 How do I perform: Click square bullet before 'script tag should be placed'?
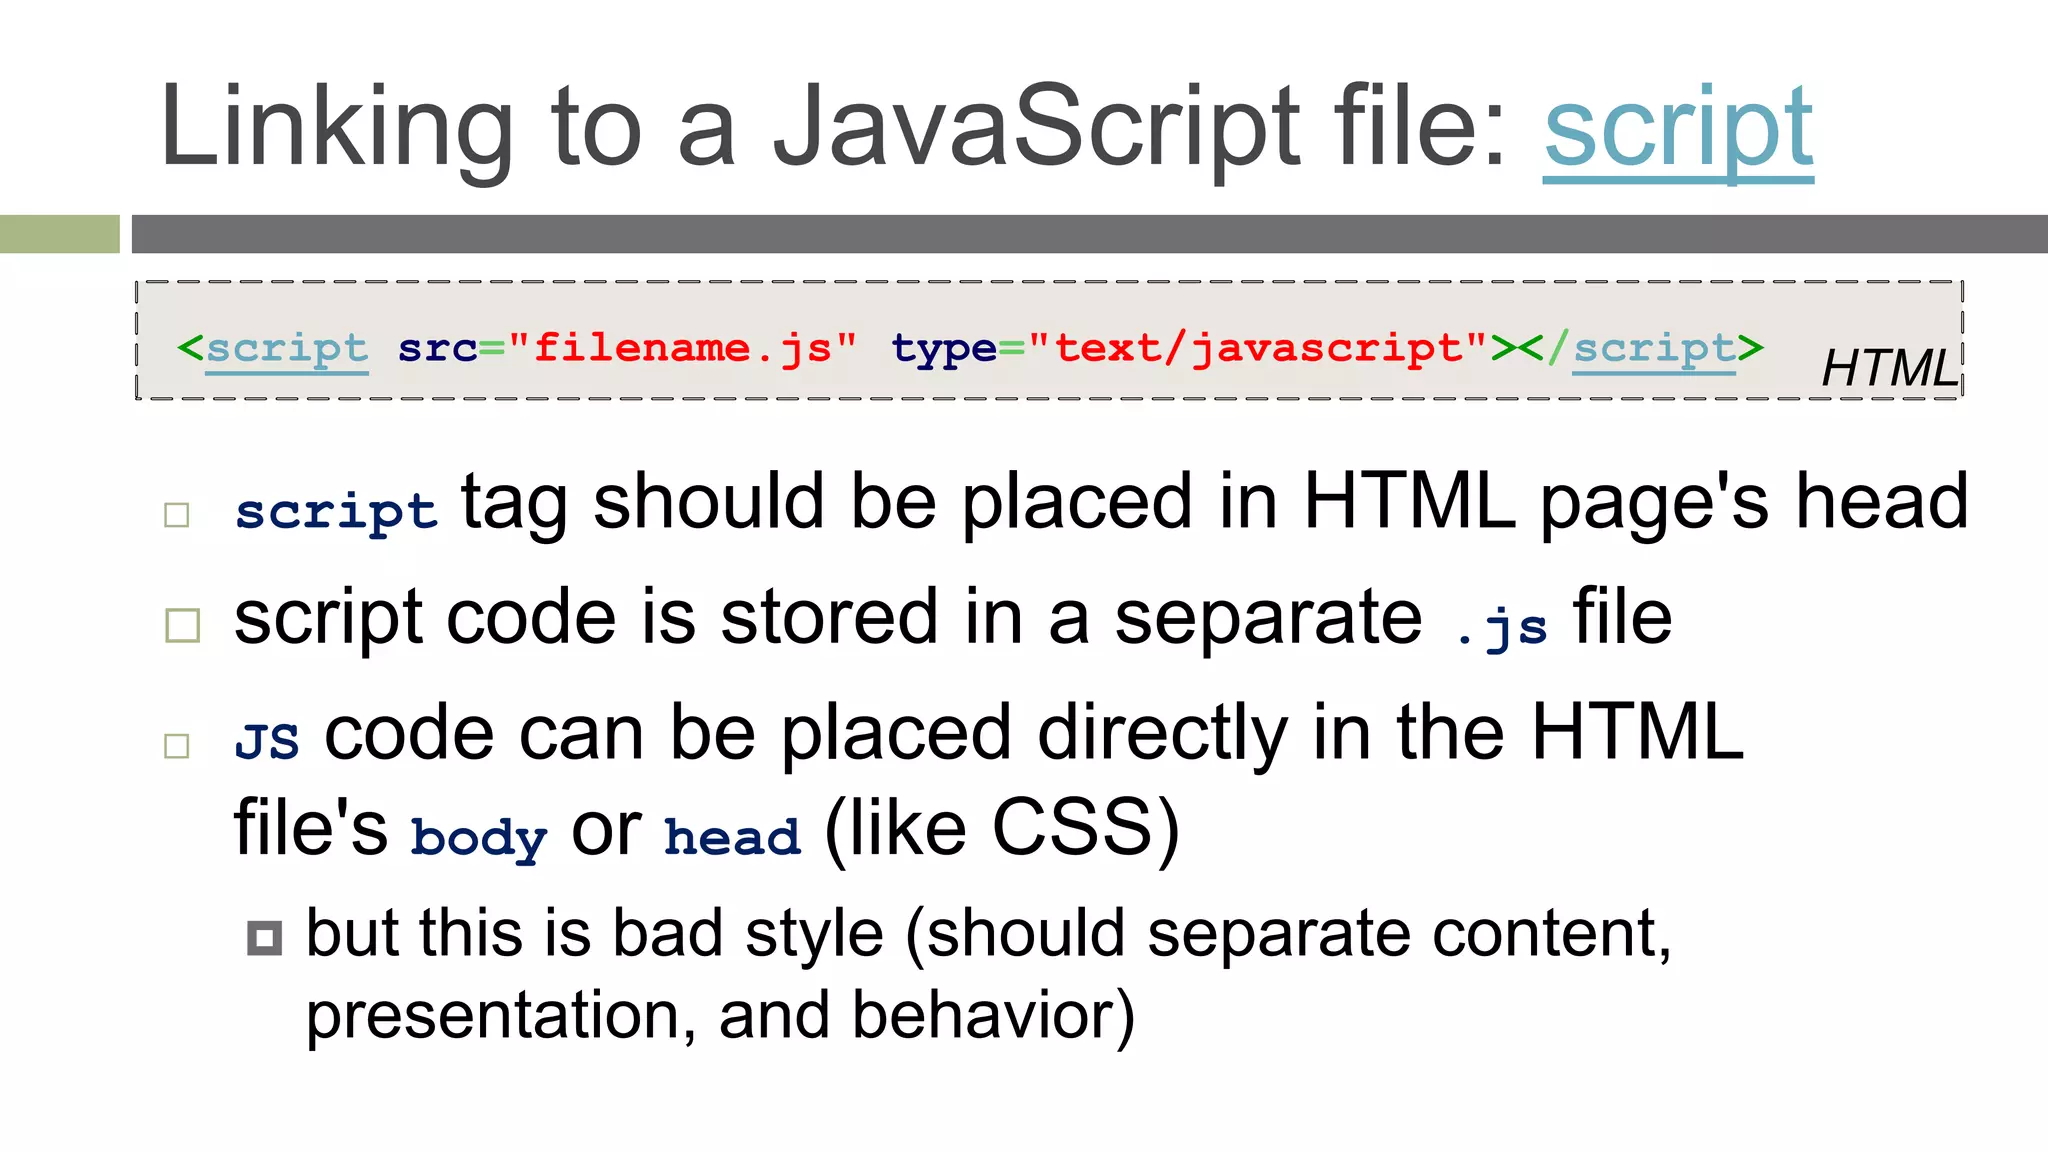pos(177,514)
